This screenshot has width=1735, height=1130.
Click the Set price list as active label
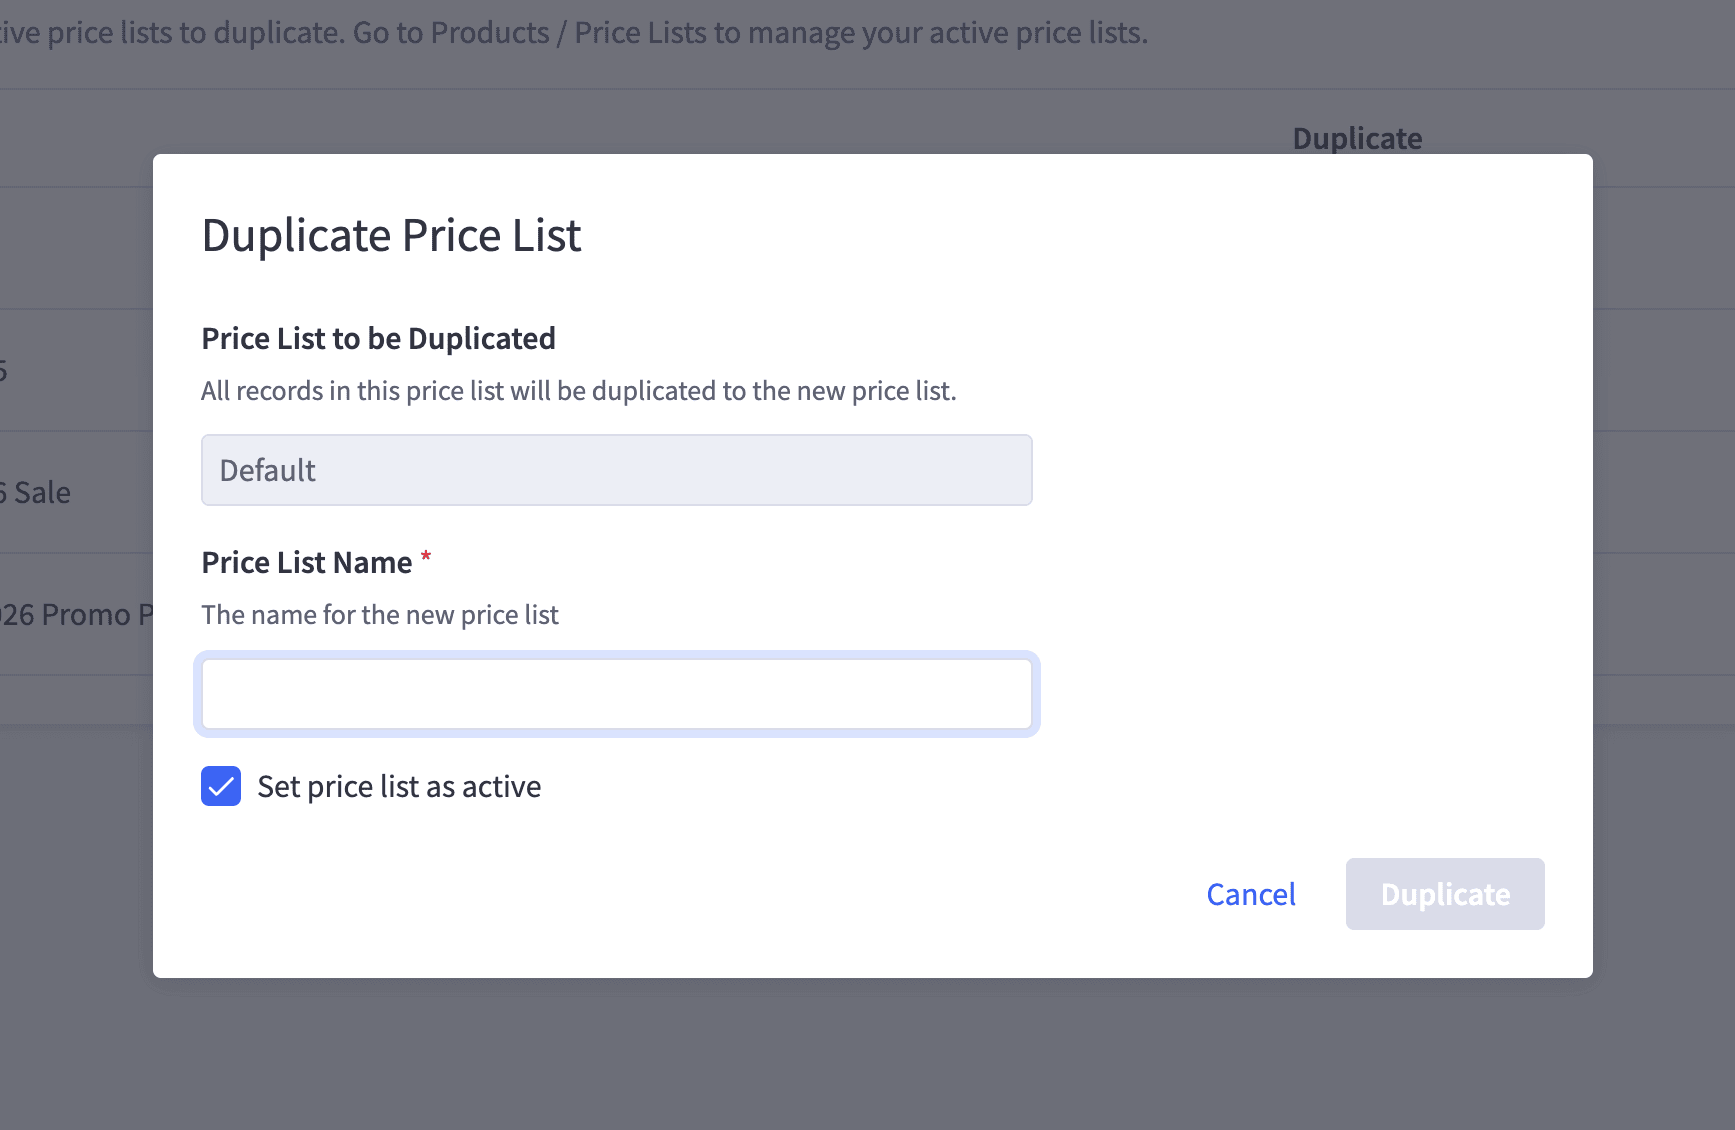point(399,787)
